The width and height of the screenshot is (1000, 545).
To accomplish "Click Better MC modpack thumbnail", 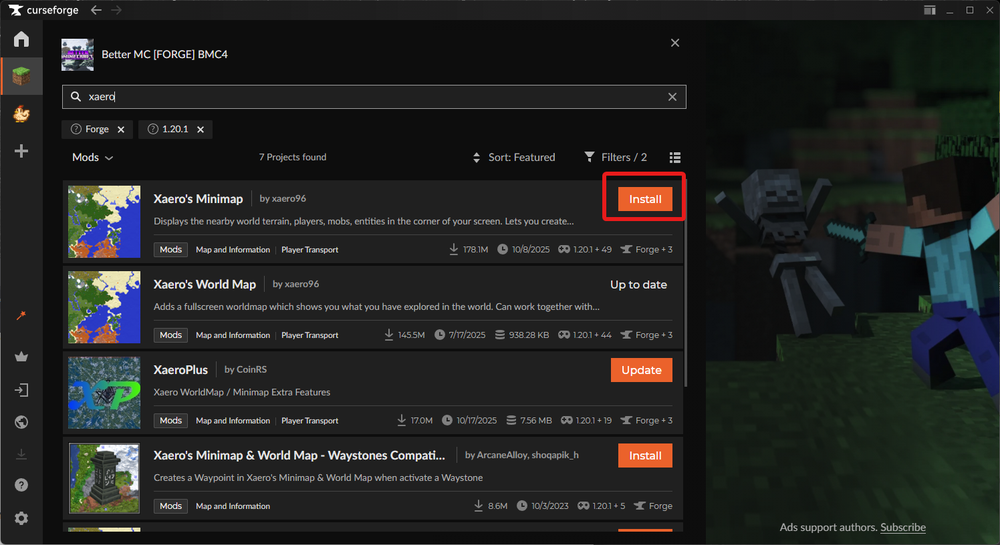I will coord(77,54).
